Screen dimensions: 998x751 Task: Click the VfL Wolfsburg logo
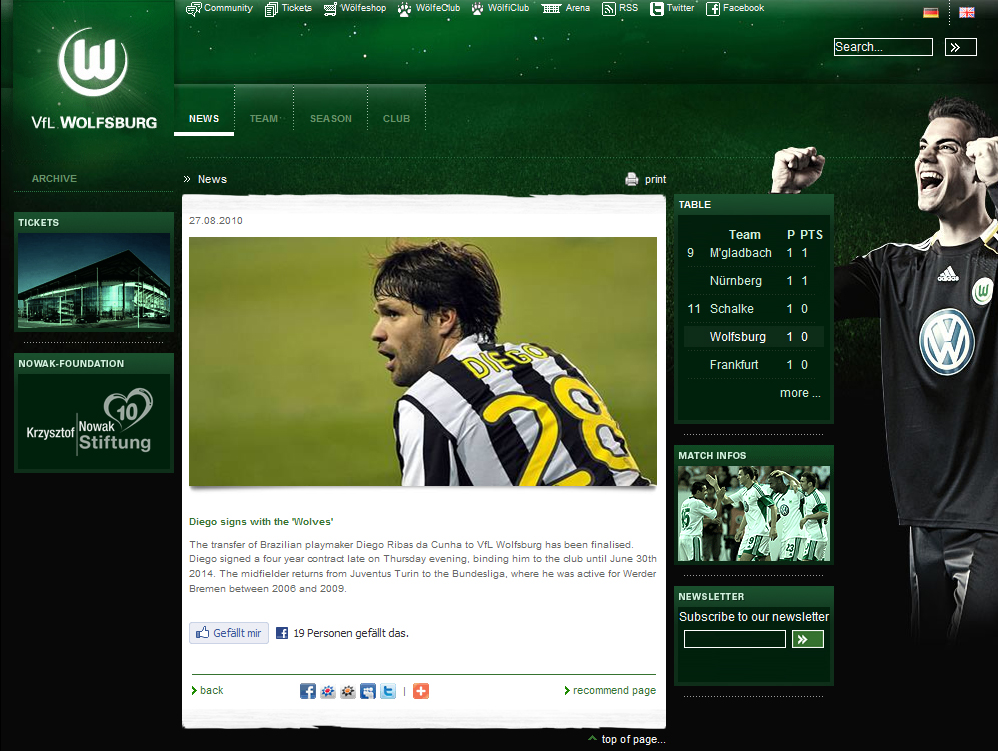(x=94, y=79)
